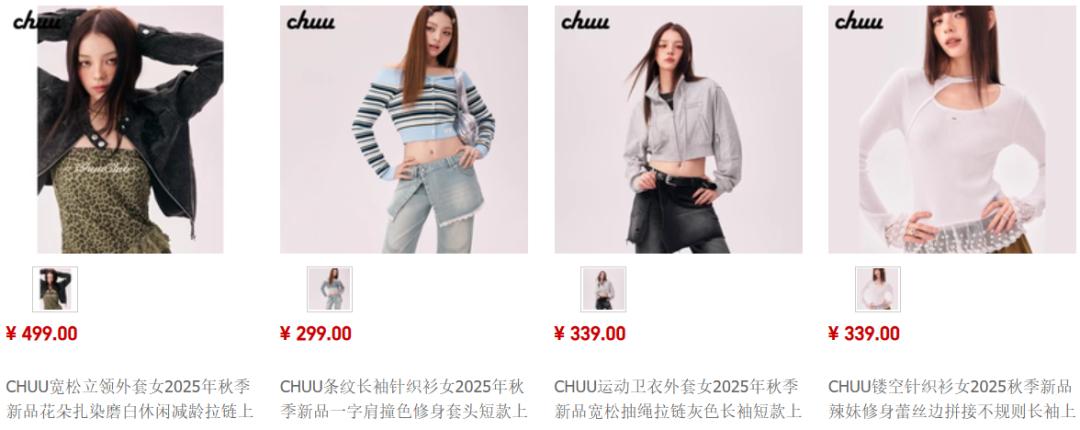Click the chuu logo on the white knit photo
The width and height of the screenshot is (1080, 430).
[x=859, y=21]
